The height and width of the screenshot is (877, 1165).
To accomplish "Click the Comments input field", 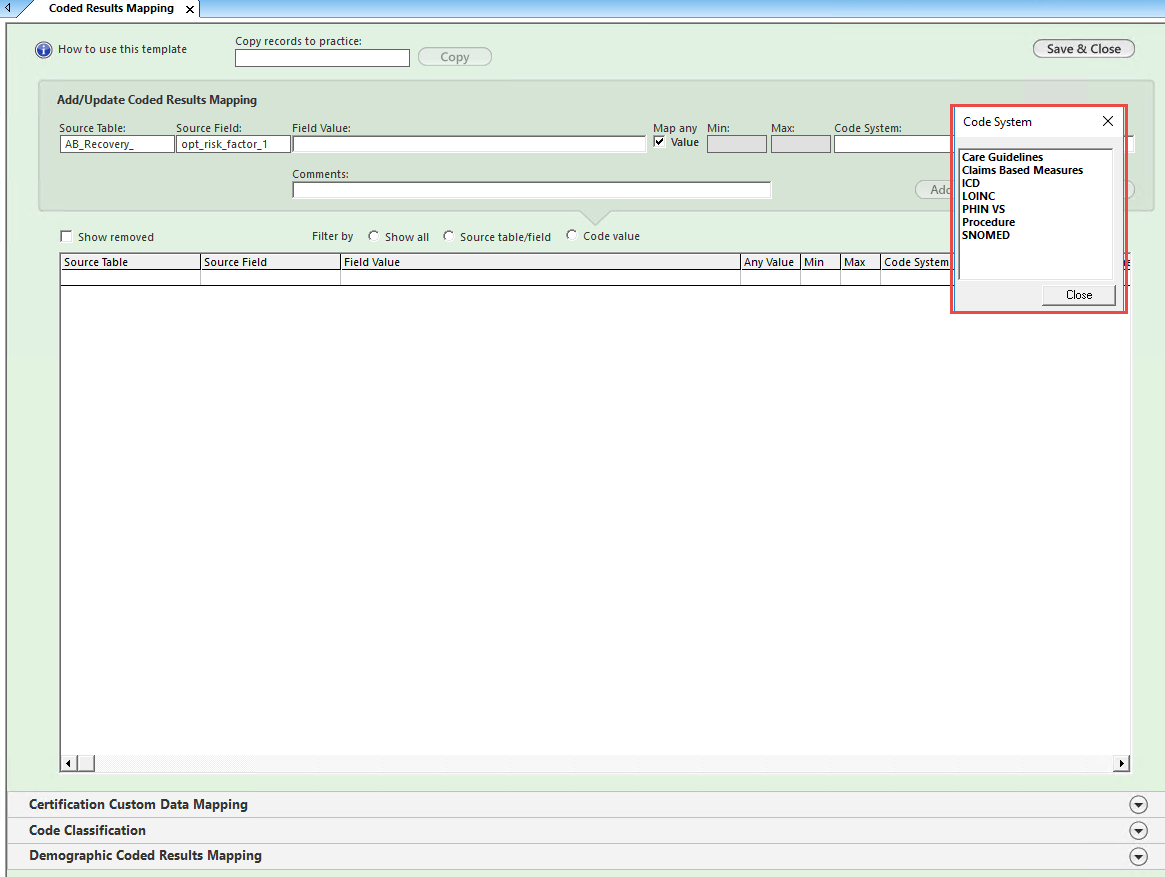I will click(x=532, y=190).
